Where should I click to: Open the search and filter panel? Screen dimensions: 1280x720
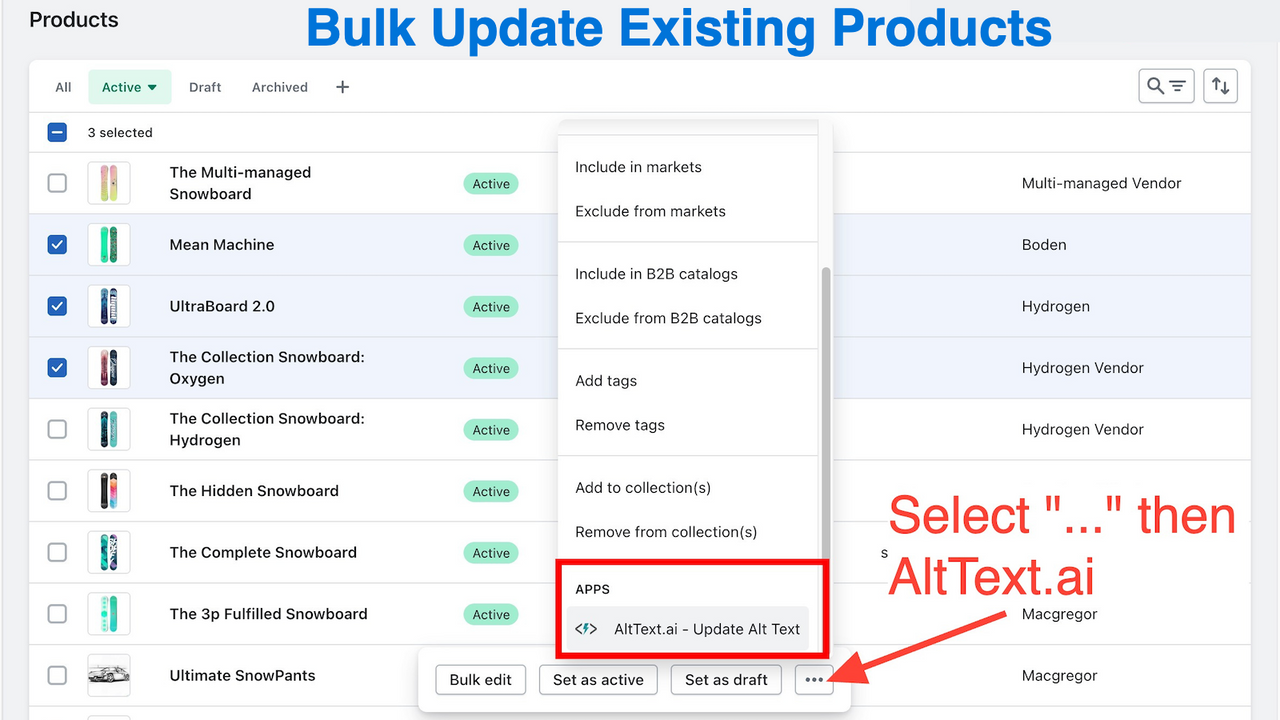(1166, 86)
